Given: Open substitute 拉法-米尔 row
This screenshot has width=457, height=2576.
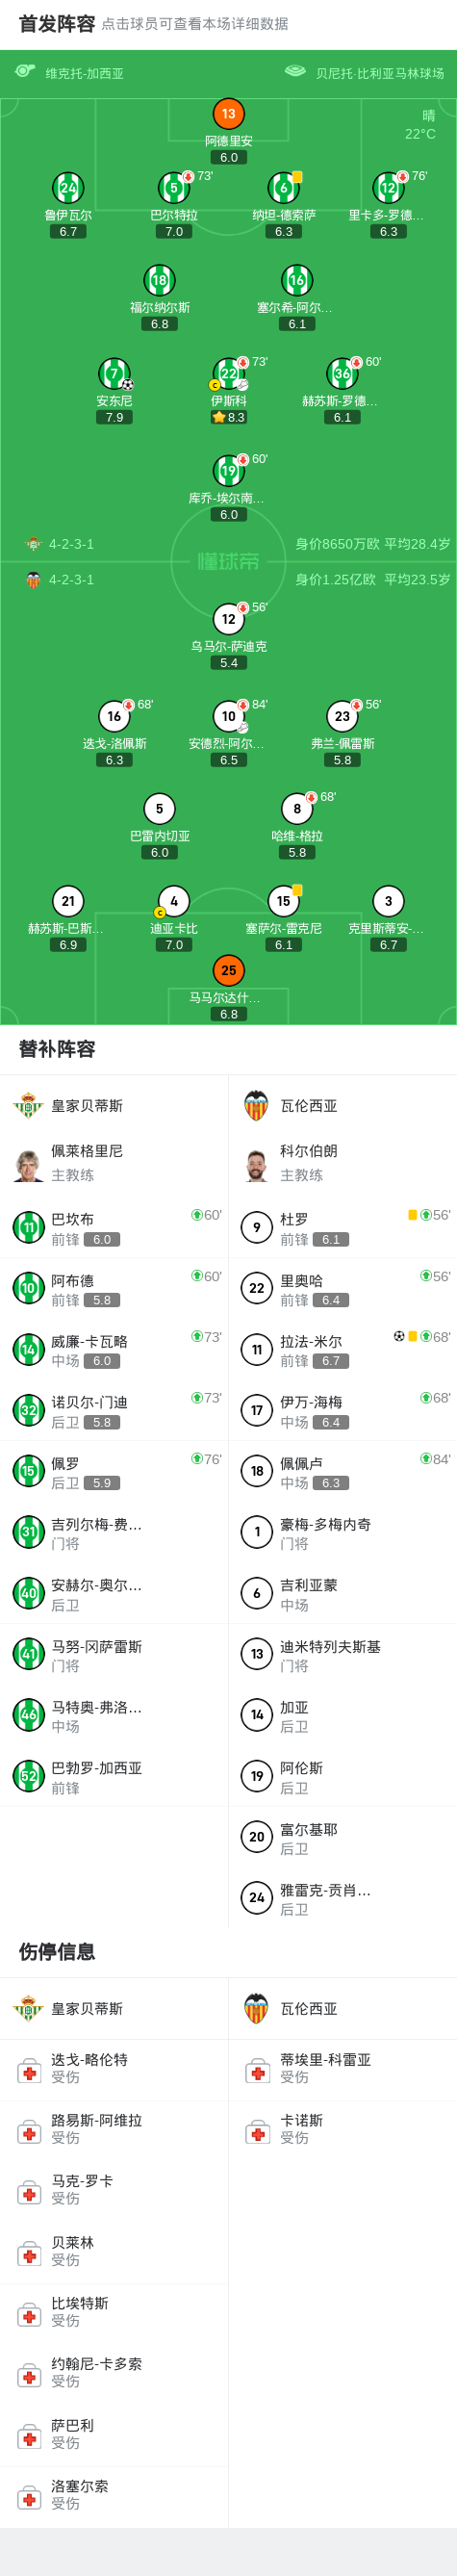Looking at the screenshot, I should pyautogui.click(x=343, y=1349).
